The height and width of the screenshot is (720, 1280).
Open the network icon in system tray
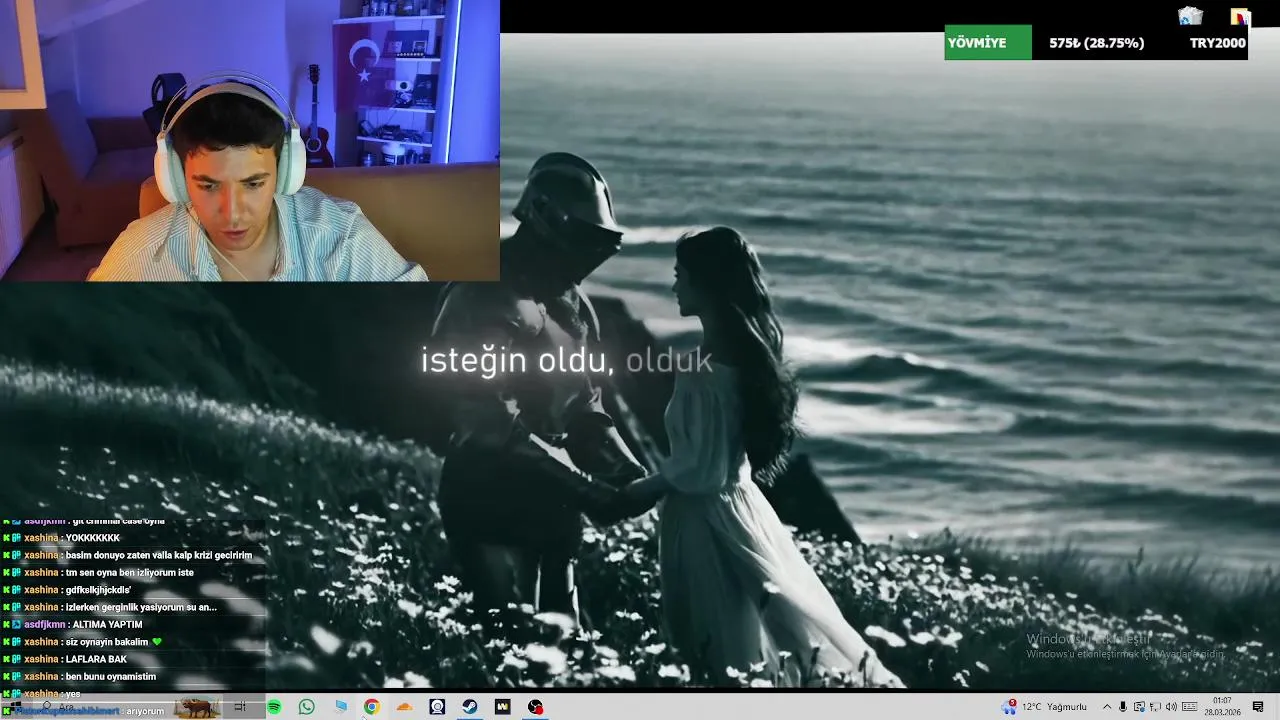1155,707
